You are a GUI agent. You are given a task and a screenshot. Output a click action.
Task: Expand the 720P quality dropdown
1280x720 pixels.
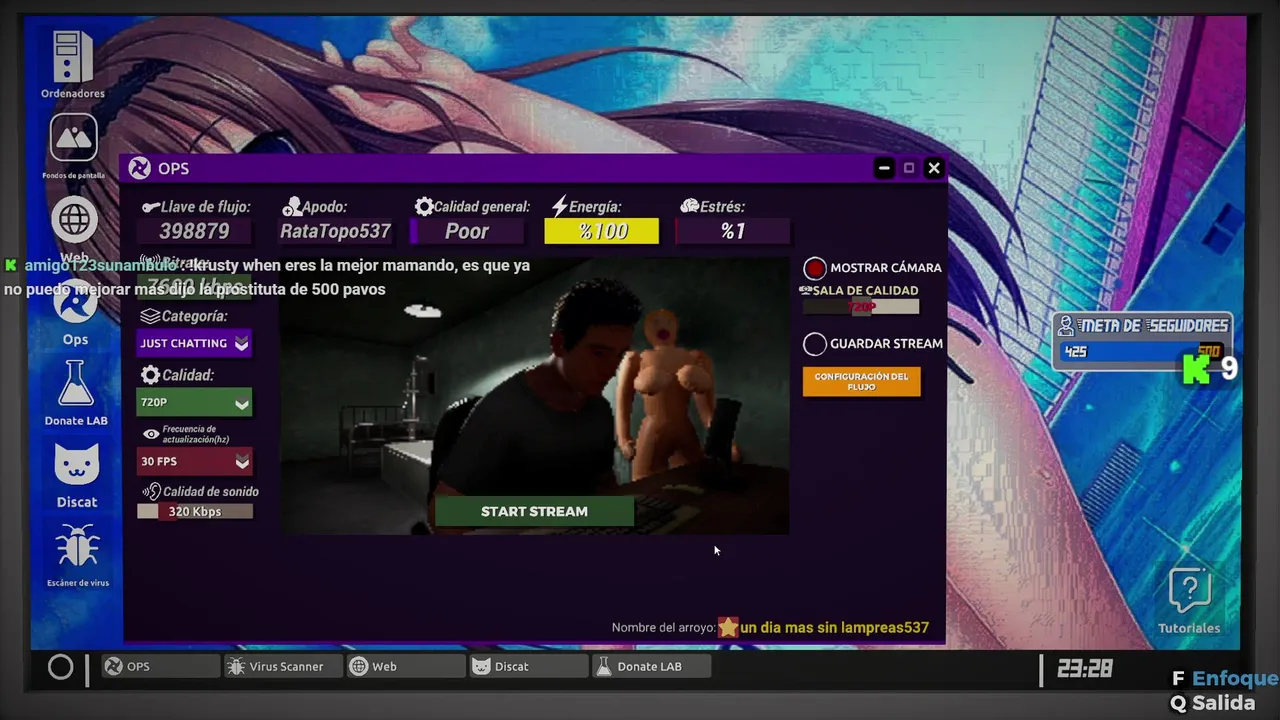(x=194, y=402)
